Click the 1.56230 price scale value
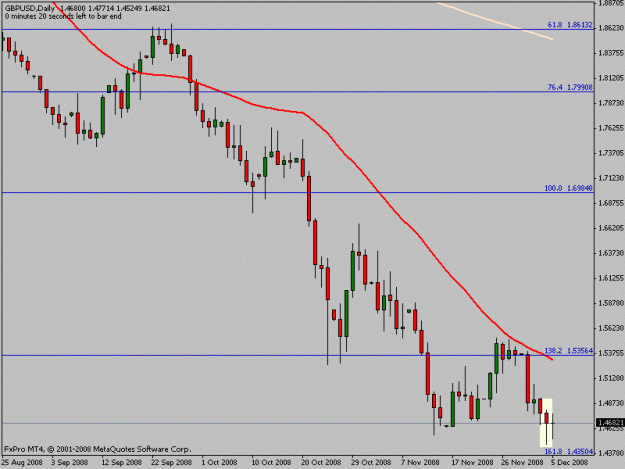Screen dimensions: 625x469 611,328
